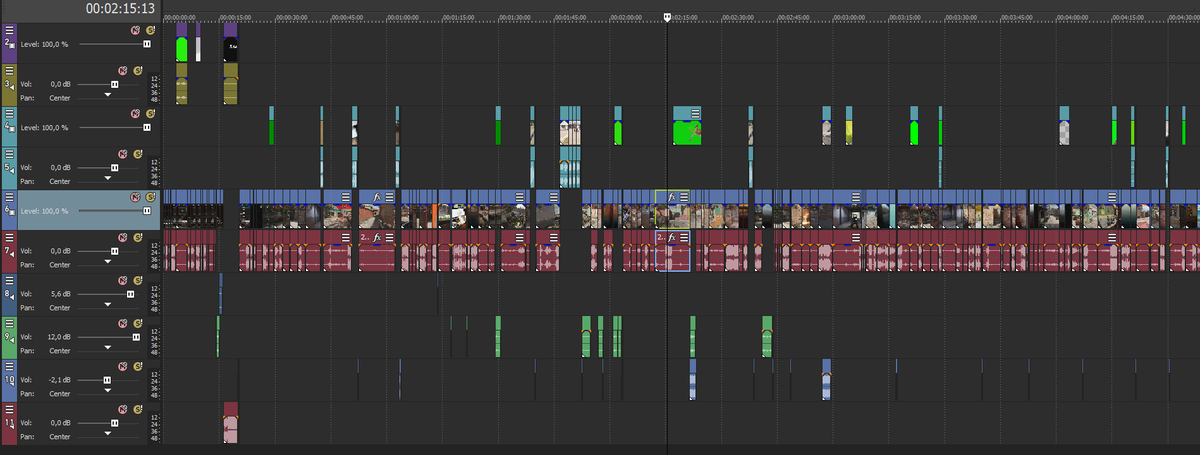Solo audio track 7
The image size is (1200, 455).
[137, 237]
